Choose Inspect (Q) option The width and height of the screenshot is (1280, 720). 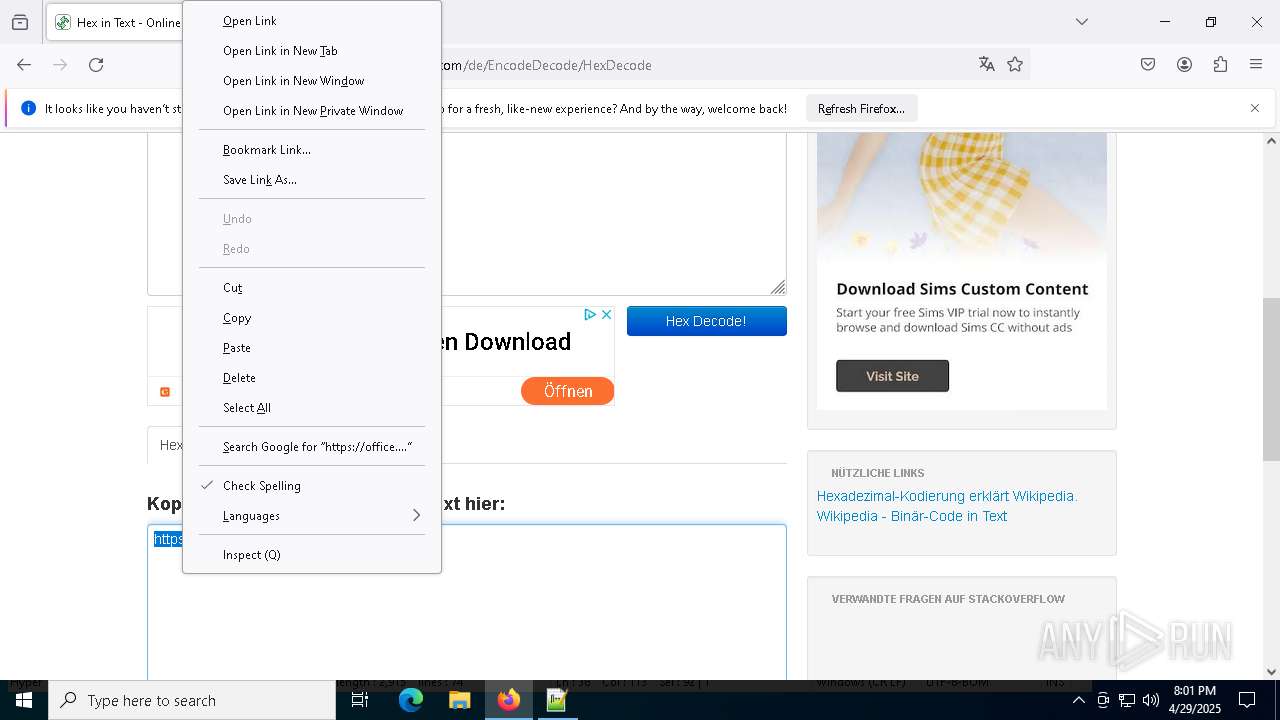(312, 555)
